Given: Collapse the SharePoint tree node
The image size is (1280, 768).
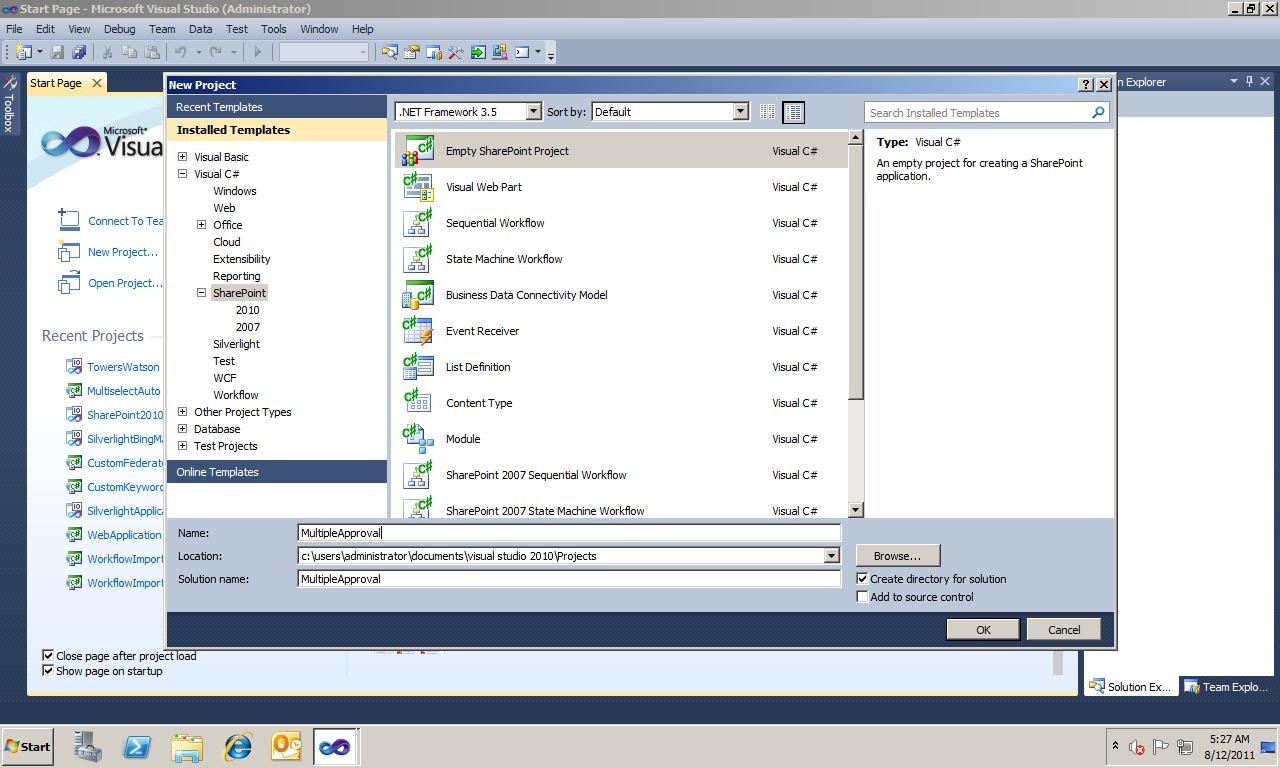Looking at the screenshot, I should tap(201, 293).
